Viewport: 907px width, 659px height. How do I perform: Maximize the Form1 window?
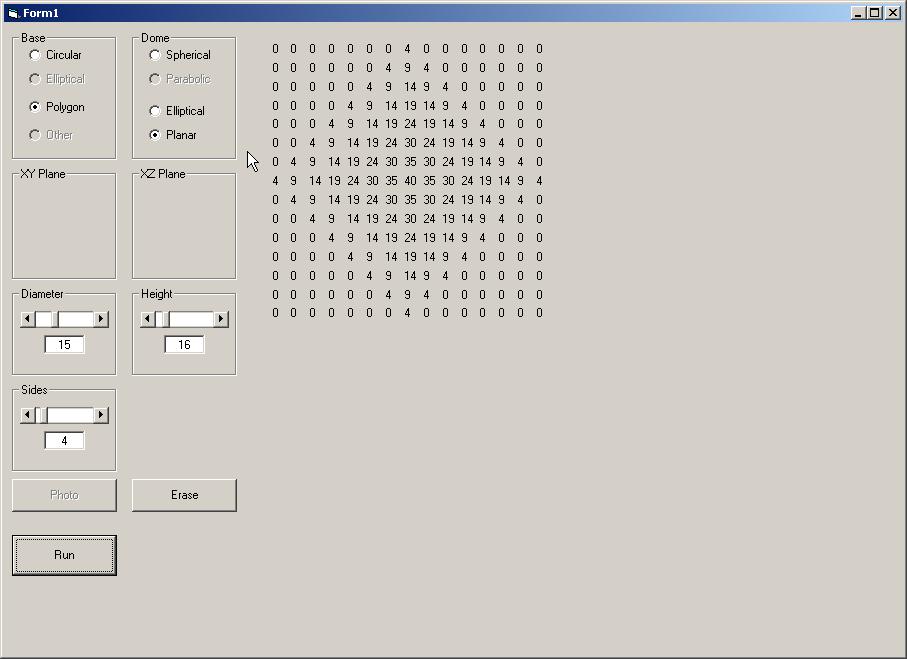875,13
